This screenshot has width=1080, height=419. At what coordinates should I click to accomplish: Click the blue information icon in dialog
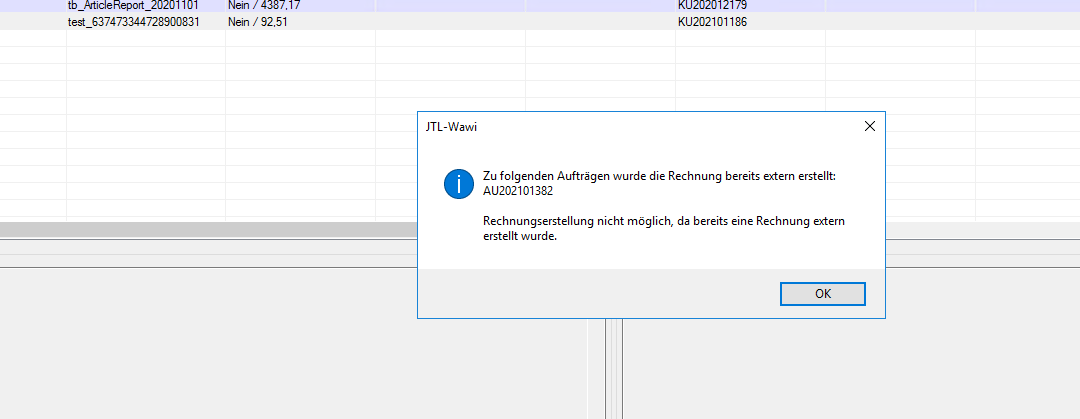click(459, 185)
